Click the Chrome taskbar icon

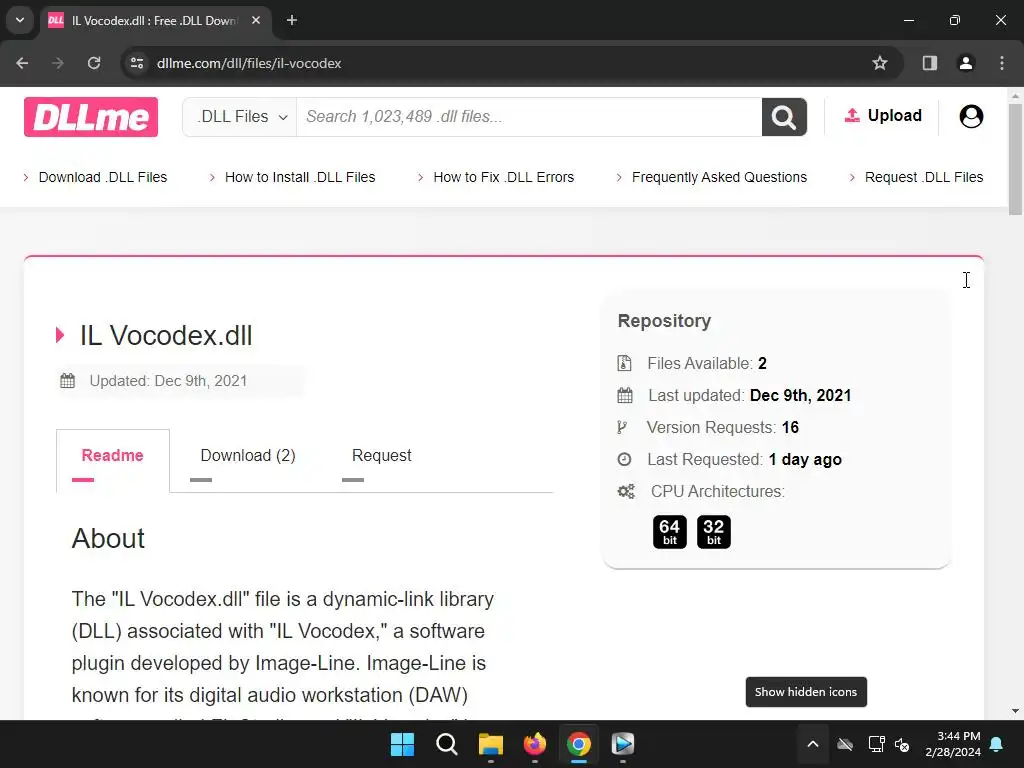pos(579,744)
